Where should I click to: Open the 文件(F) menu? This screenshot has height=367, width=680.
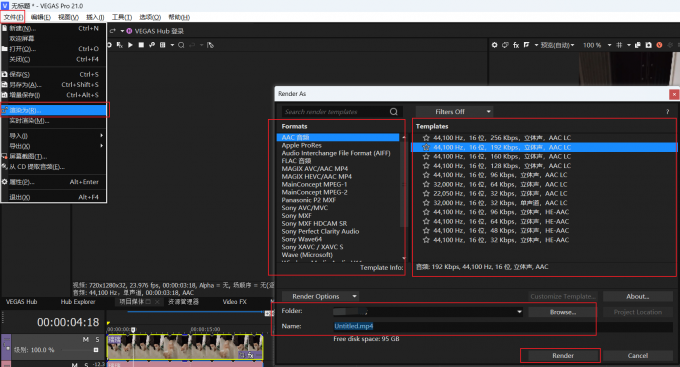click(x=13, y=17)
